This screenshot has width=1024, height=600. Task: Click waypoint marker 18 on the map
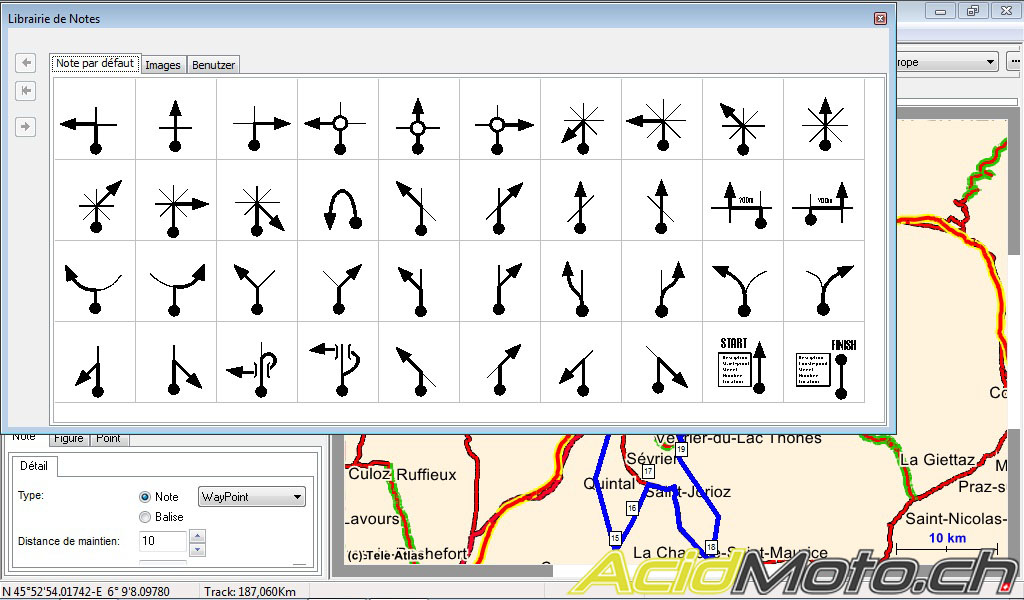711,547
